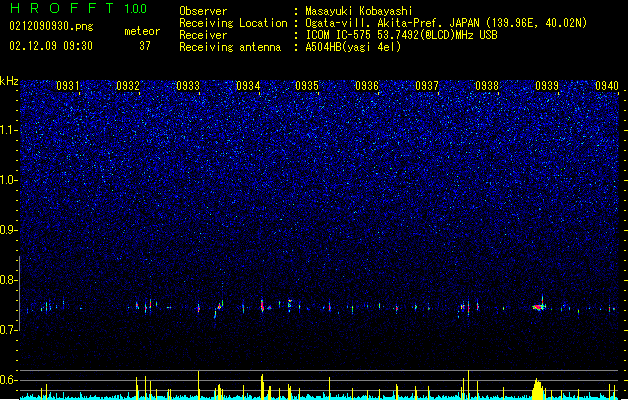The height and width of the screenshot is (400, 629).
Task: Click the 0939 time marker
Action: pyautogui.click(x=547, y=85)
